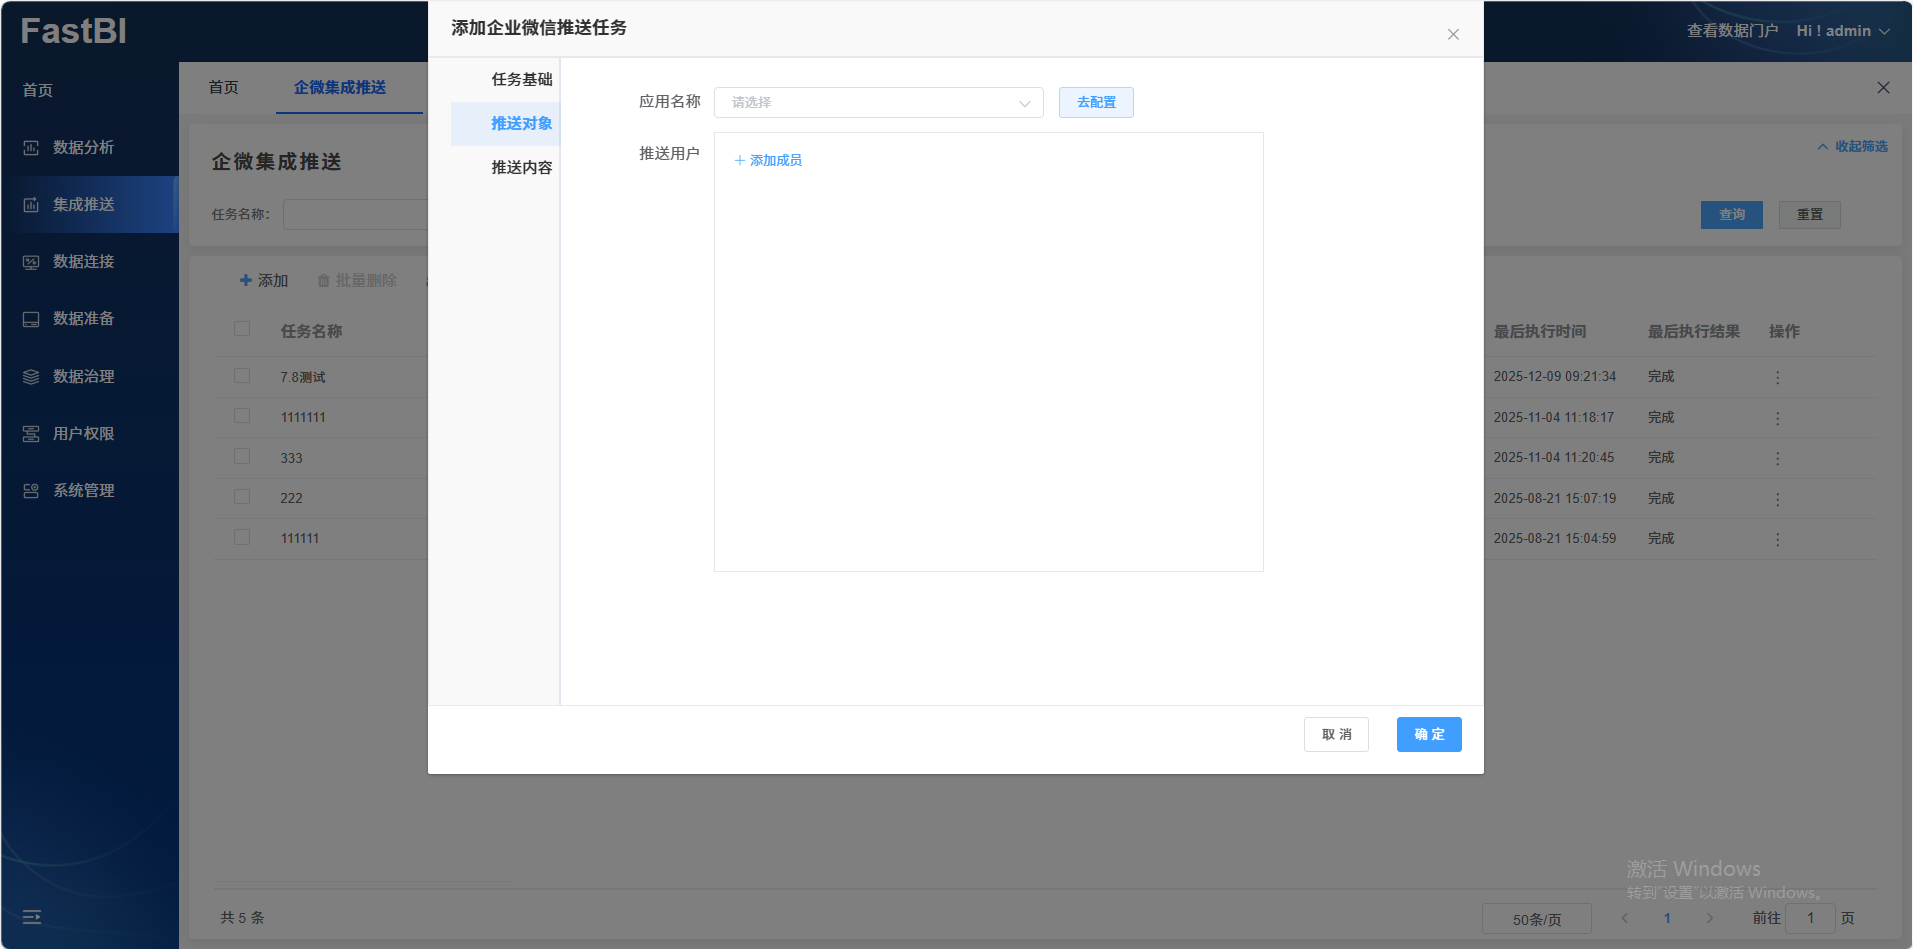The image size is (1913, 949).
Task: Click the 数据准备 sidebar icon
Action: click(x=31, y=319)
